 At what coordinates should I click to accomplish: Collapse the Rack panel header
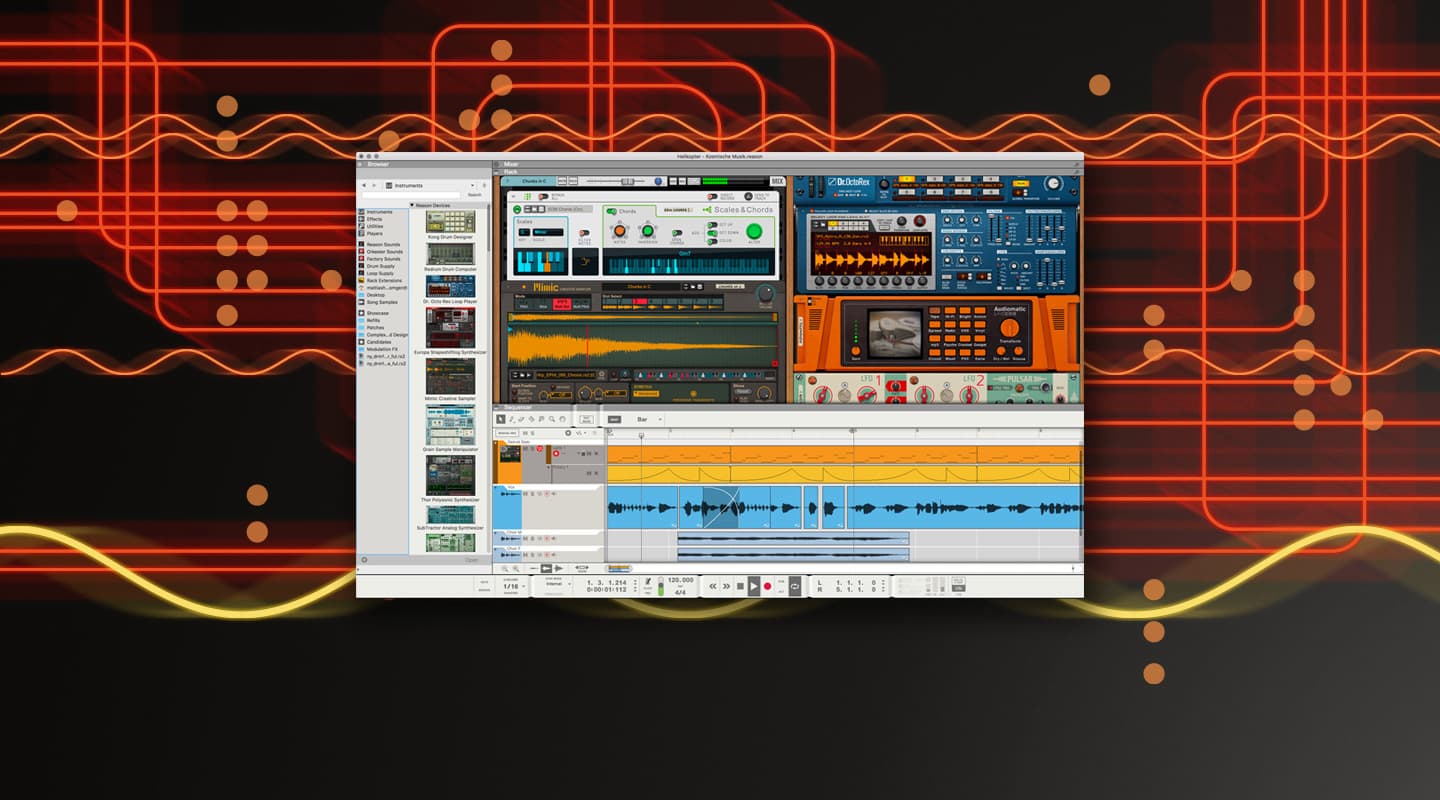(497, 172)
